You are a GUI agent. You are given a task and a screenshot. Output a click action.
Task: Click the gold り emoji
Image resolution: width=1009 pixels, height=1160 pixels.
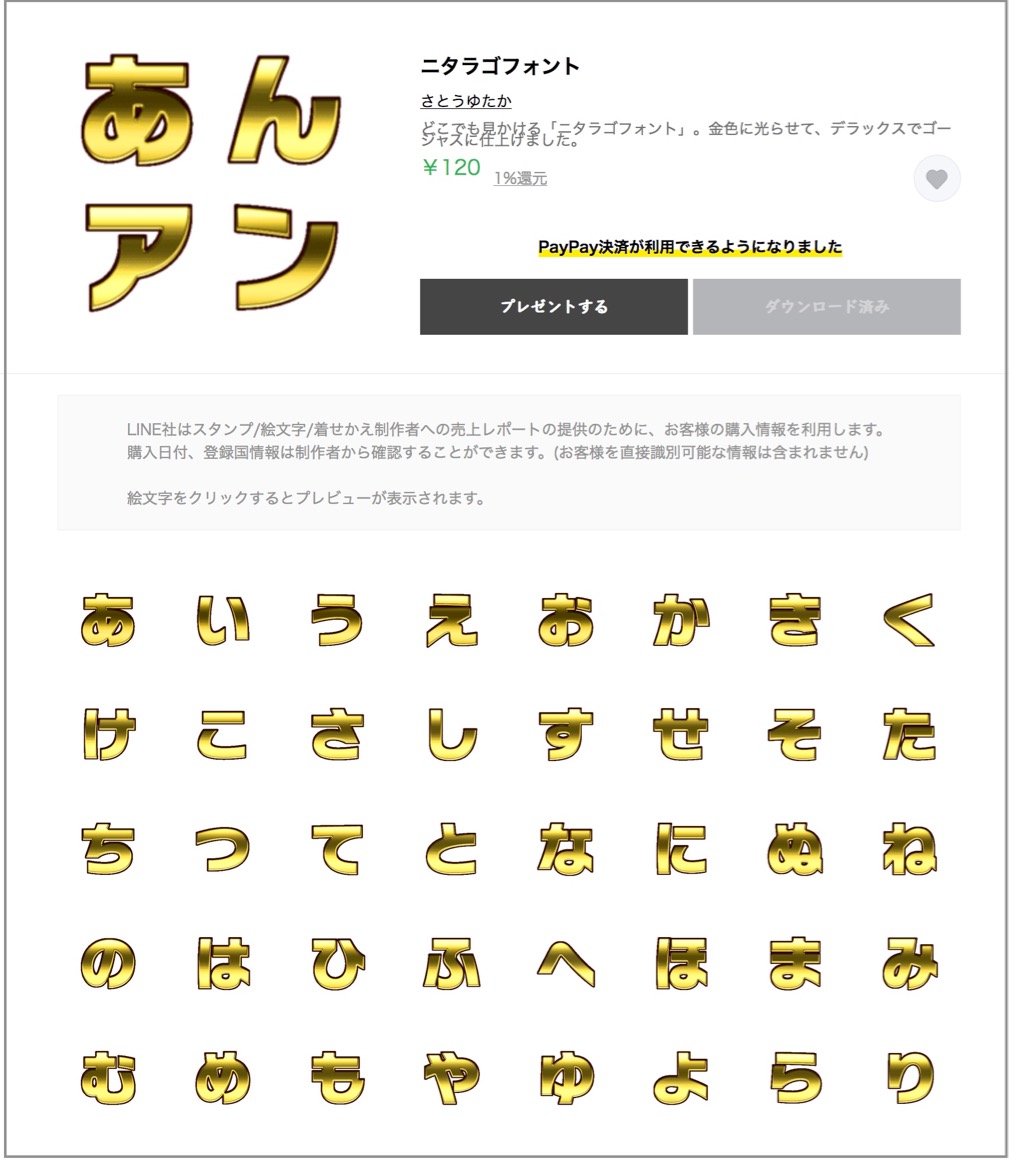[x=909, y=1077]
